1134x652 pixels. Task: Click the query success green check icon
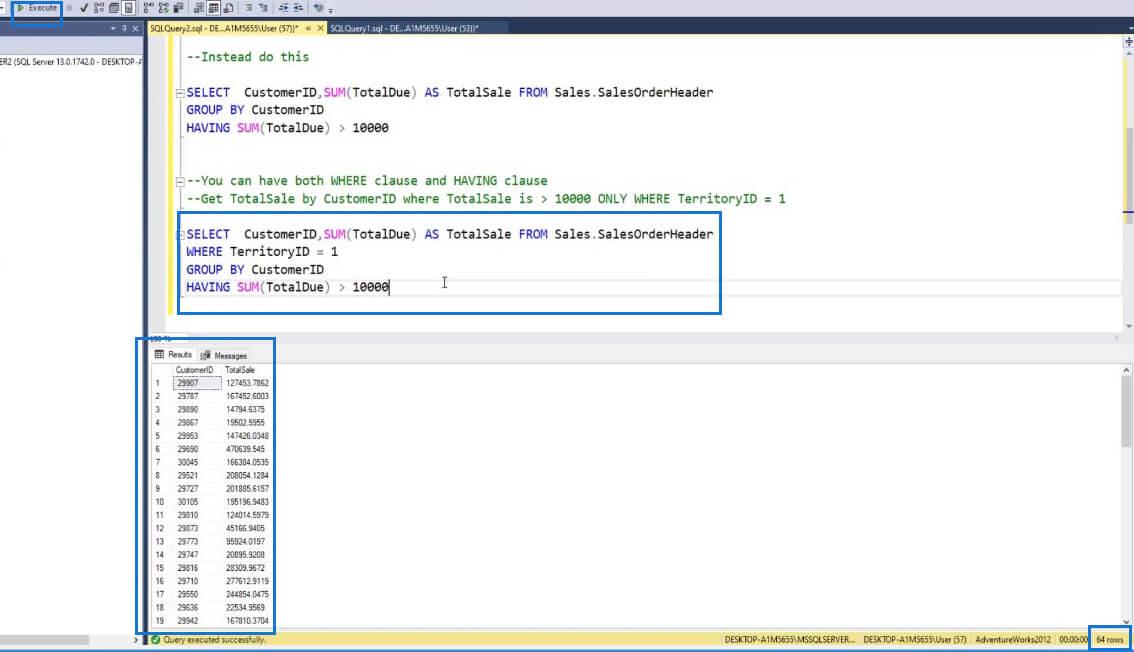pyautogui.click(x=155, y=640)
